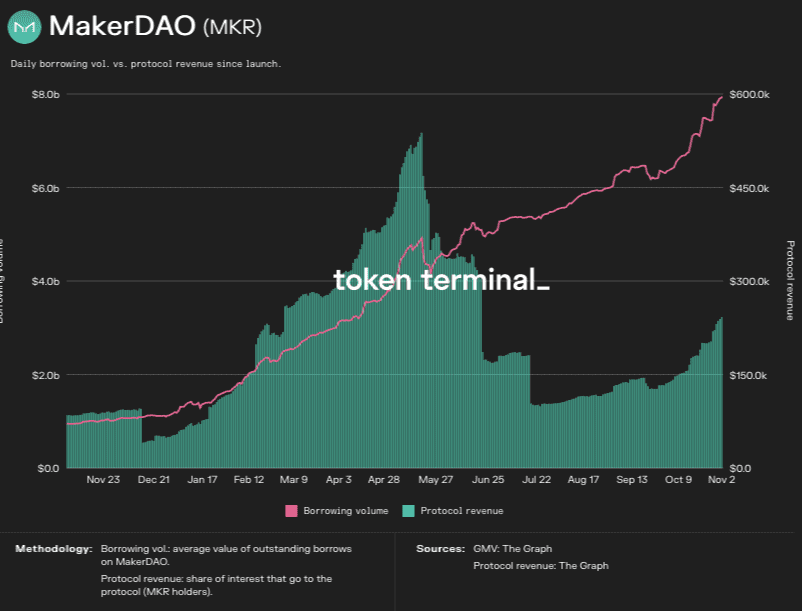The image size is (802, 611).
Task: Click the $2.0b left axis label
Action: click(47, 375)
